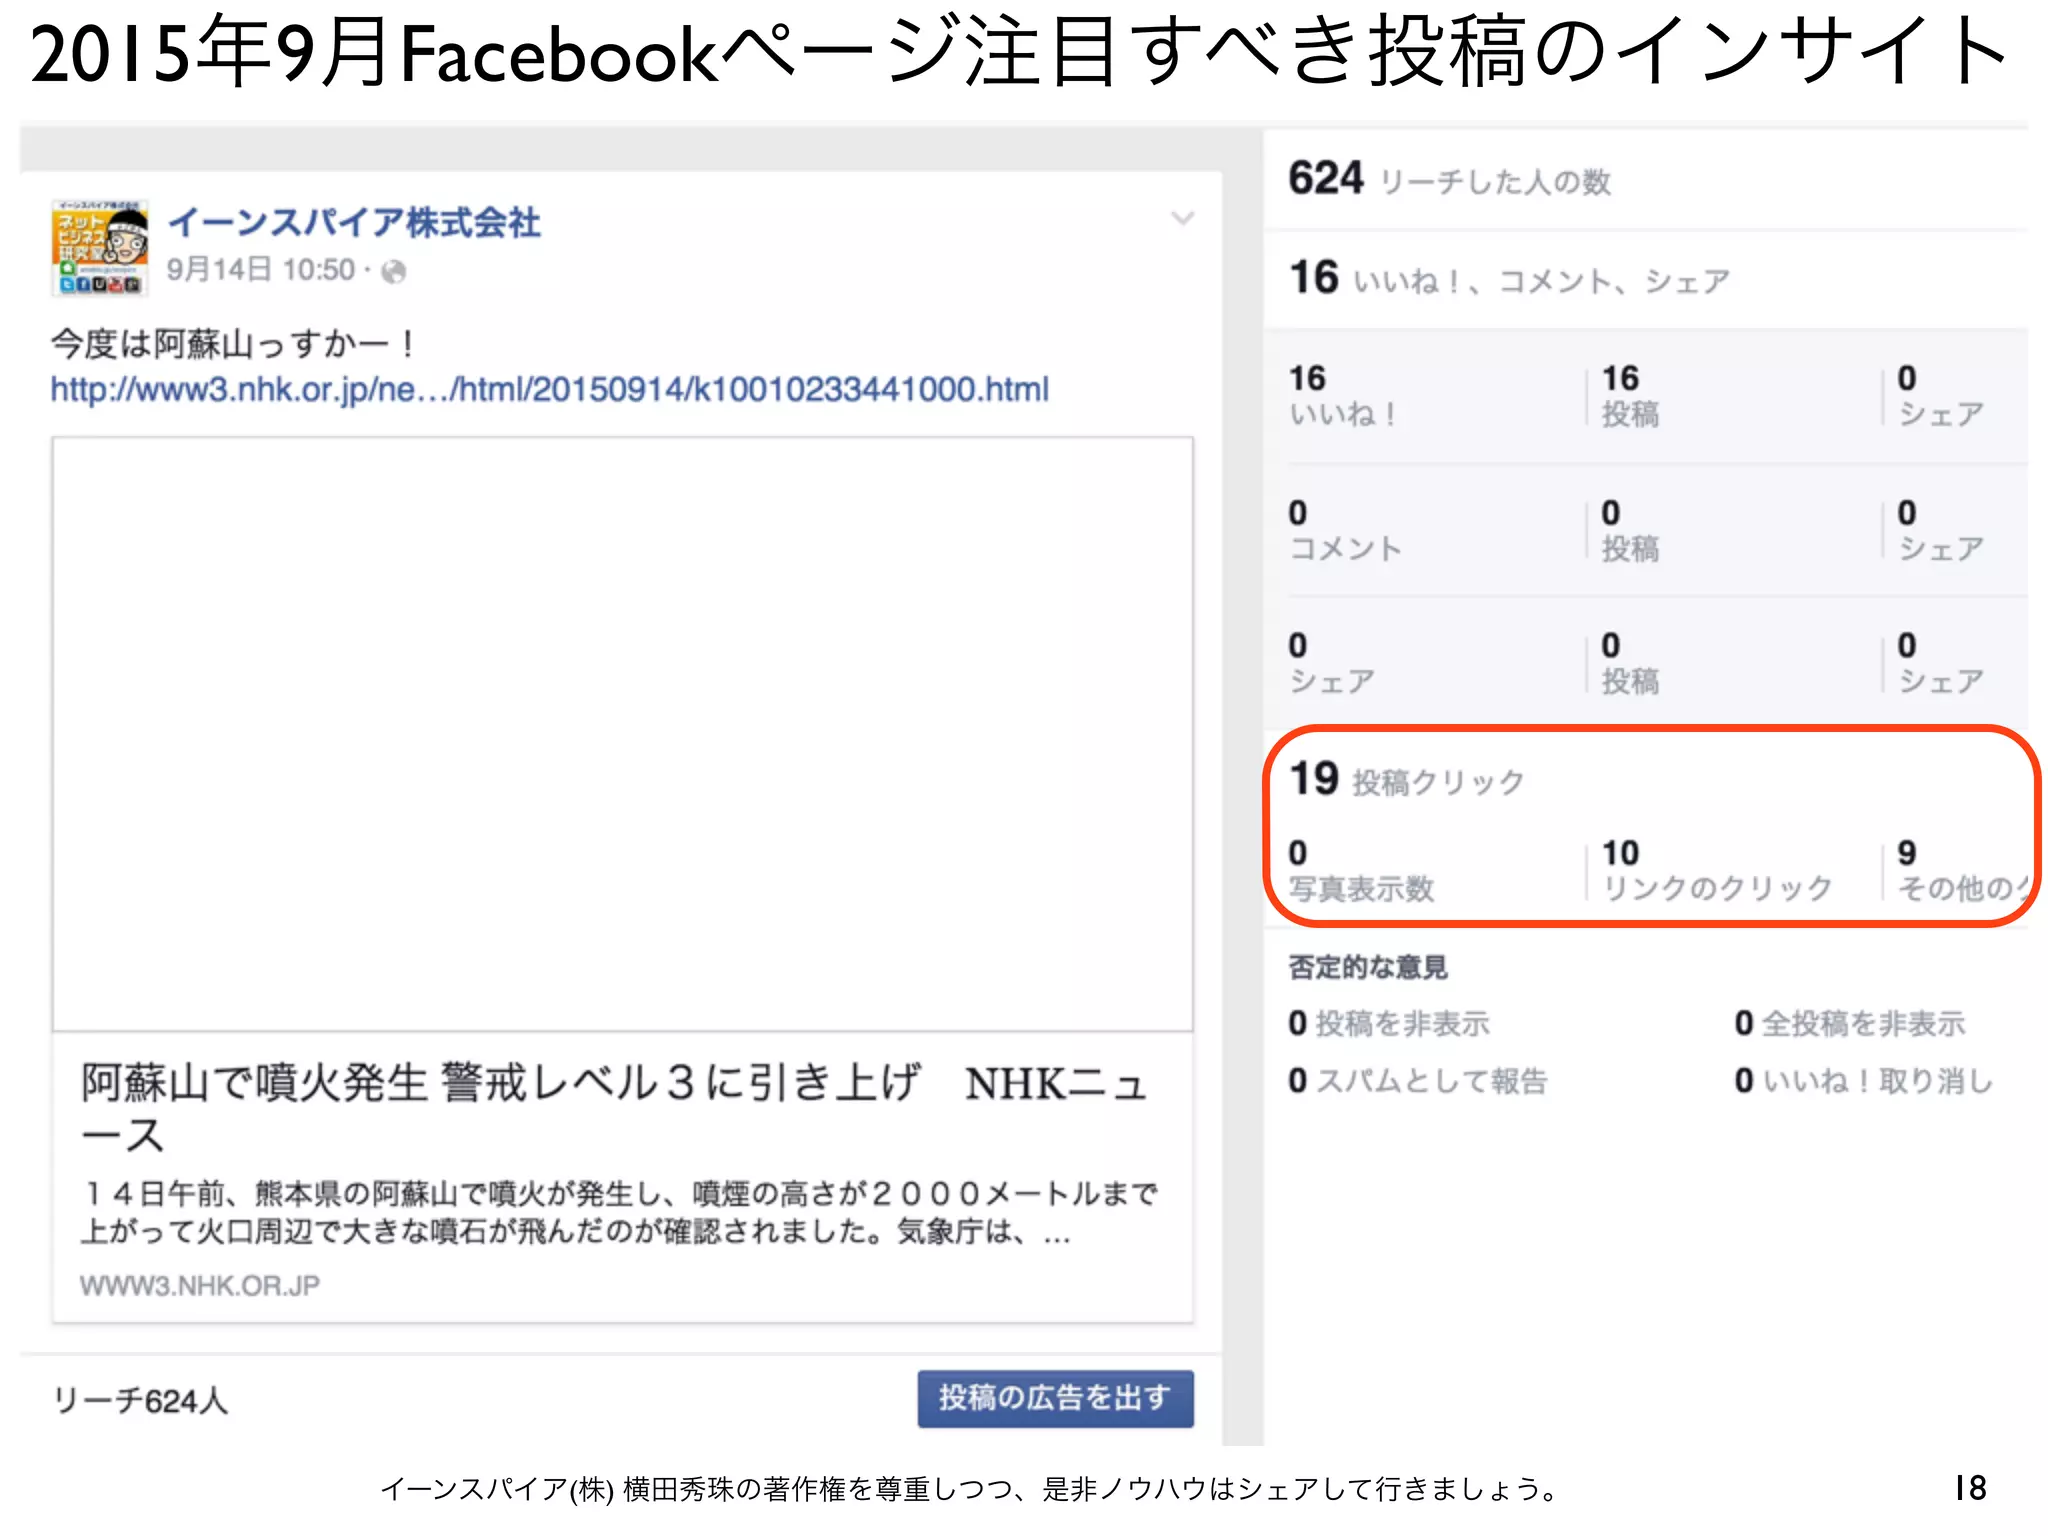
Task: Open the post options chevron dropdown
Action: (1182, 218)
